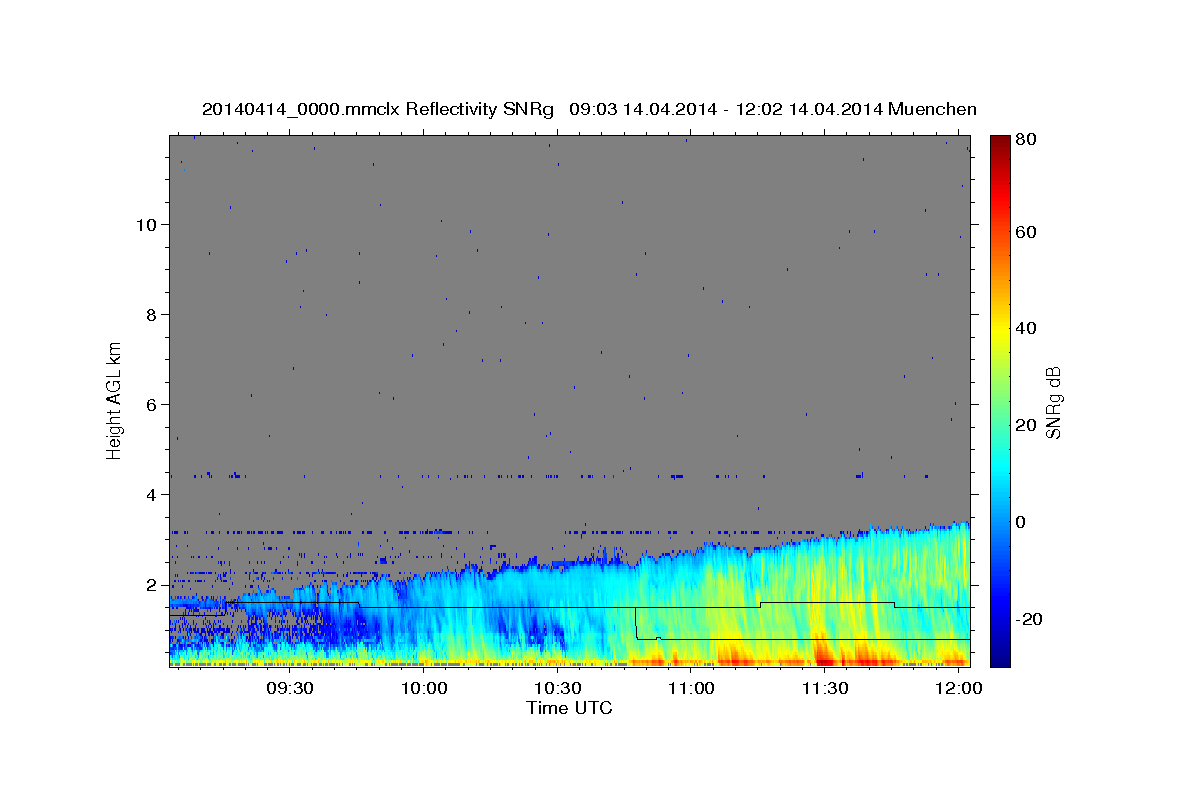This screenshot has height=800, width=1200.
Task: Click the colorbar value 80
Action: 1025,139
